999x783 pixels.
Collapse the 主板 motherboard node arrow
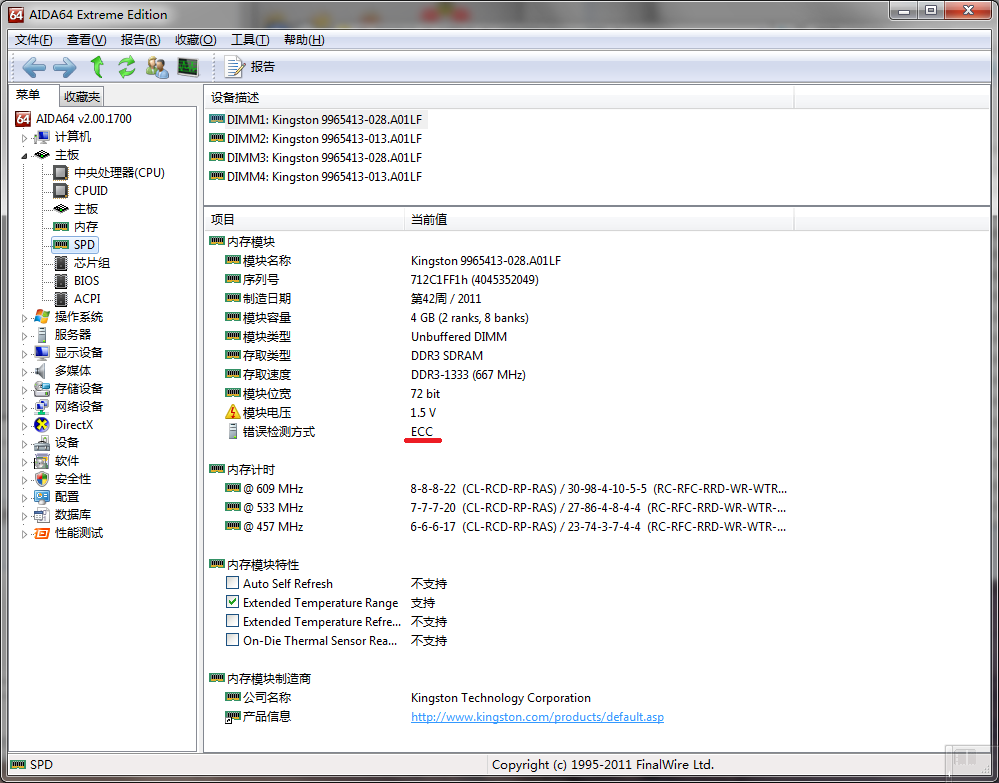(x=25, y=155)
